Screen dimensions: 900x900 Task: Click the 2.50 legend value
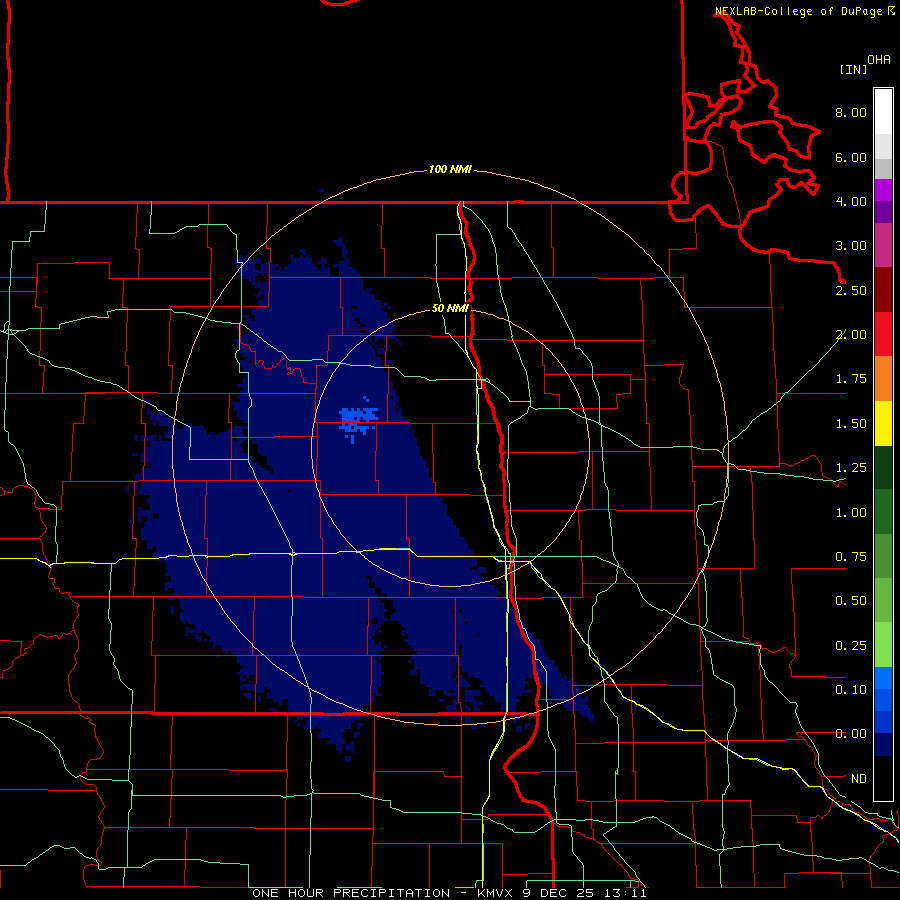851,290
